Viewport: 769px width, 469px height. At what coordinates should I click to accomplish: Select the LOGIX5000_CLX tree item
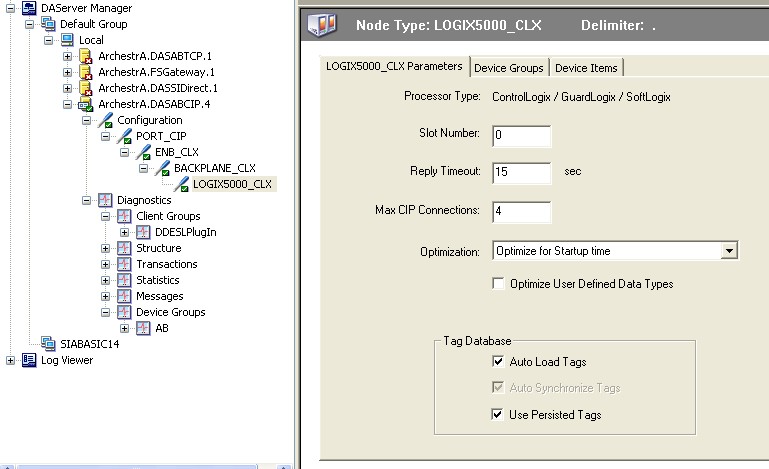coord(231,184)
